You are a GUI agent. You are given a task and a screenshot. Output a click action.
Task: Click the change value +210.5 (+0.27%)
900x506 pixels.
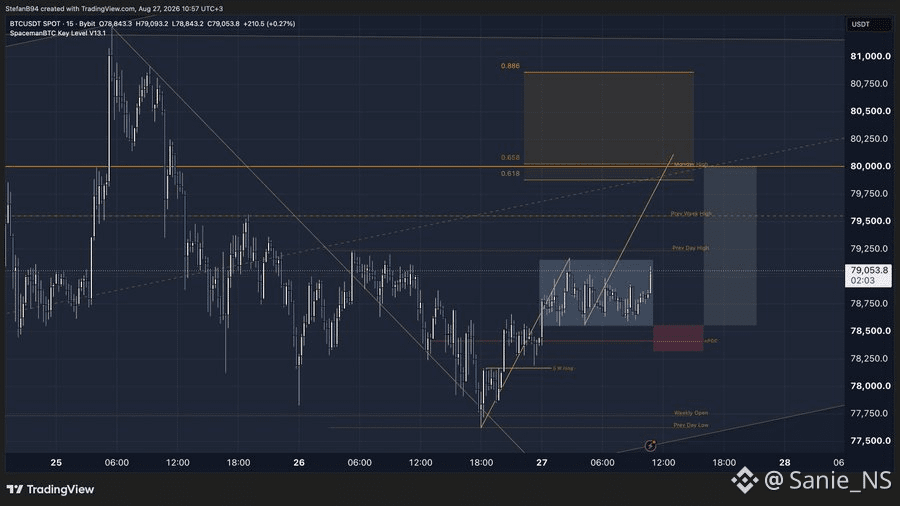coord(269,24)
